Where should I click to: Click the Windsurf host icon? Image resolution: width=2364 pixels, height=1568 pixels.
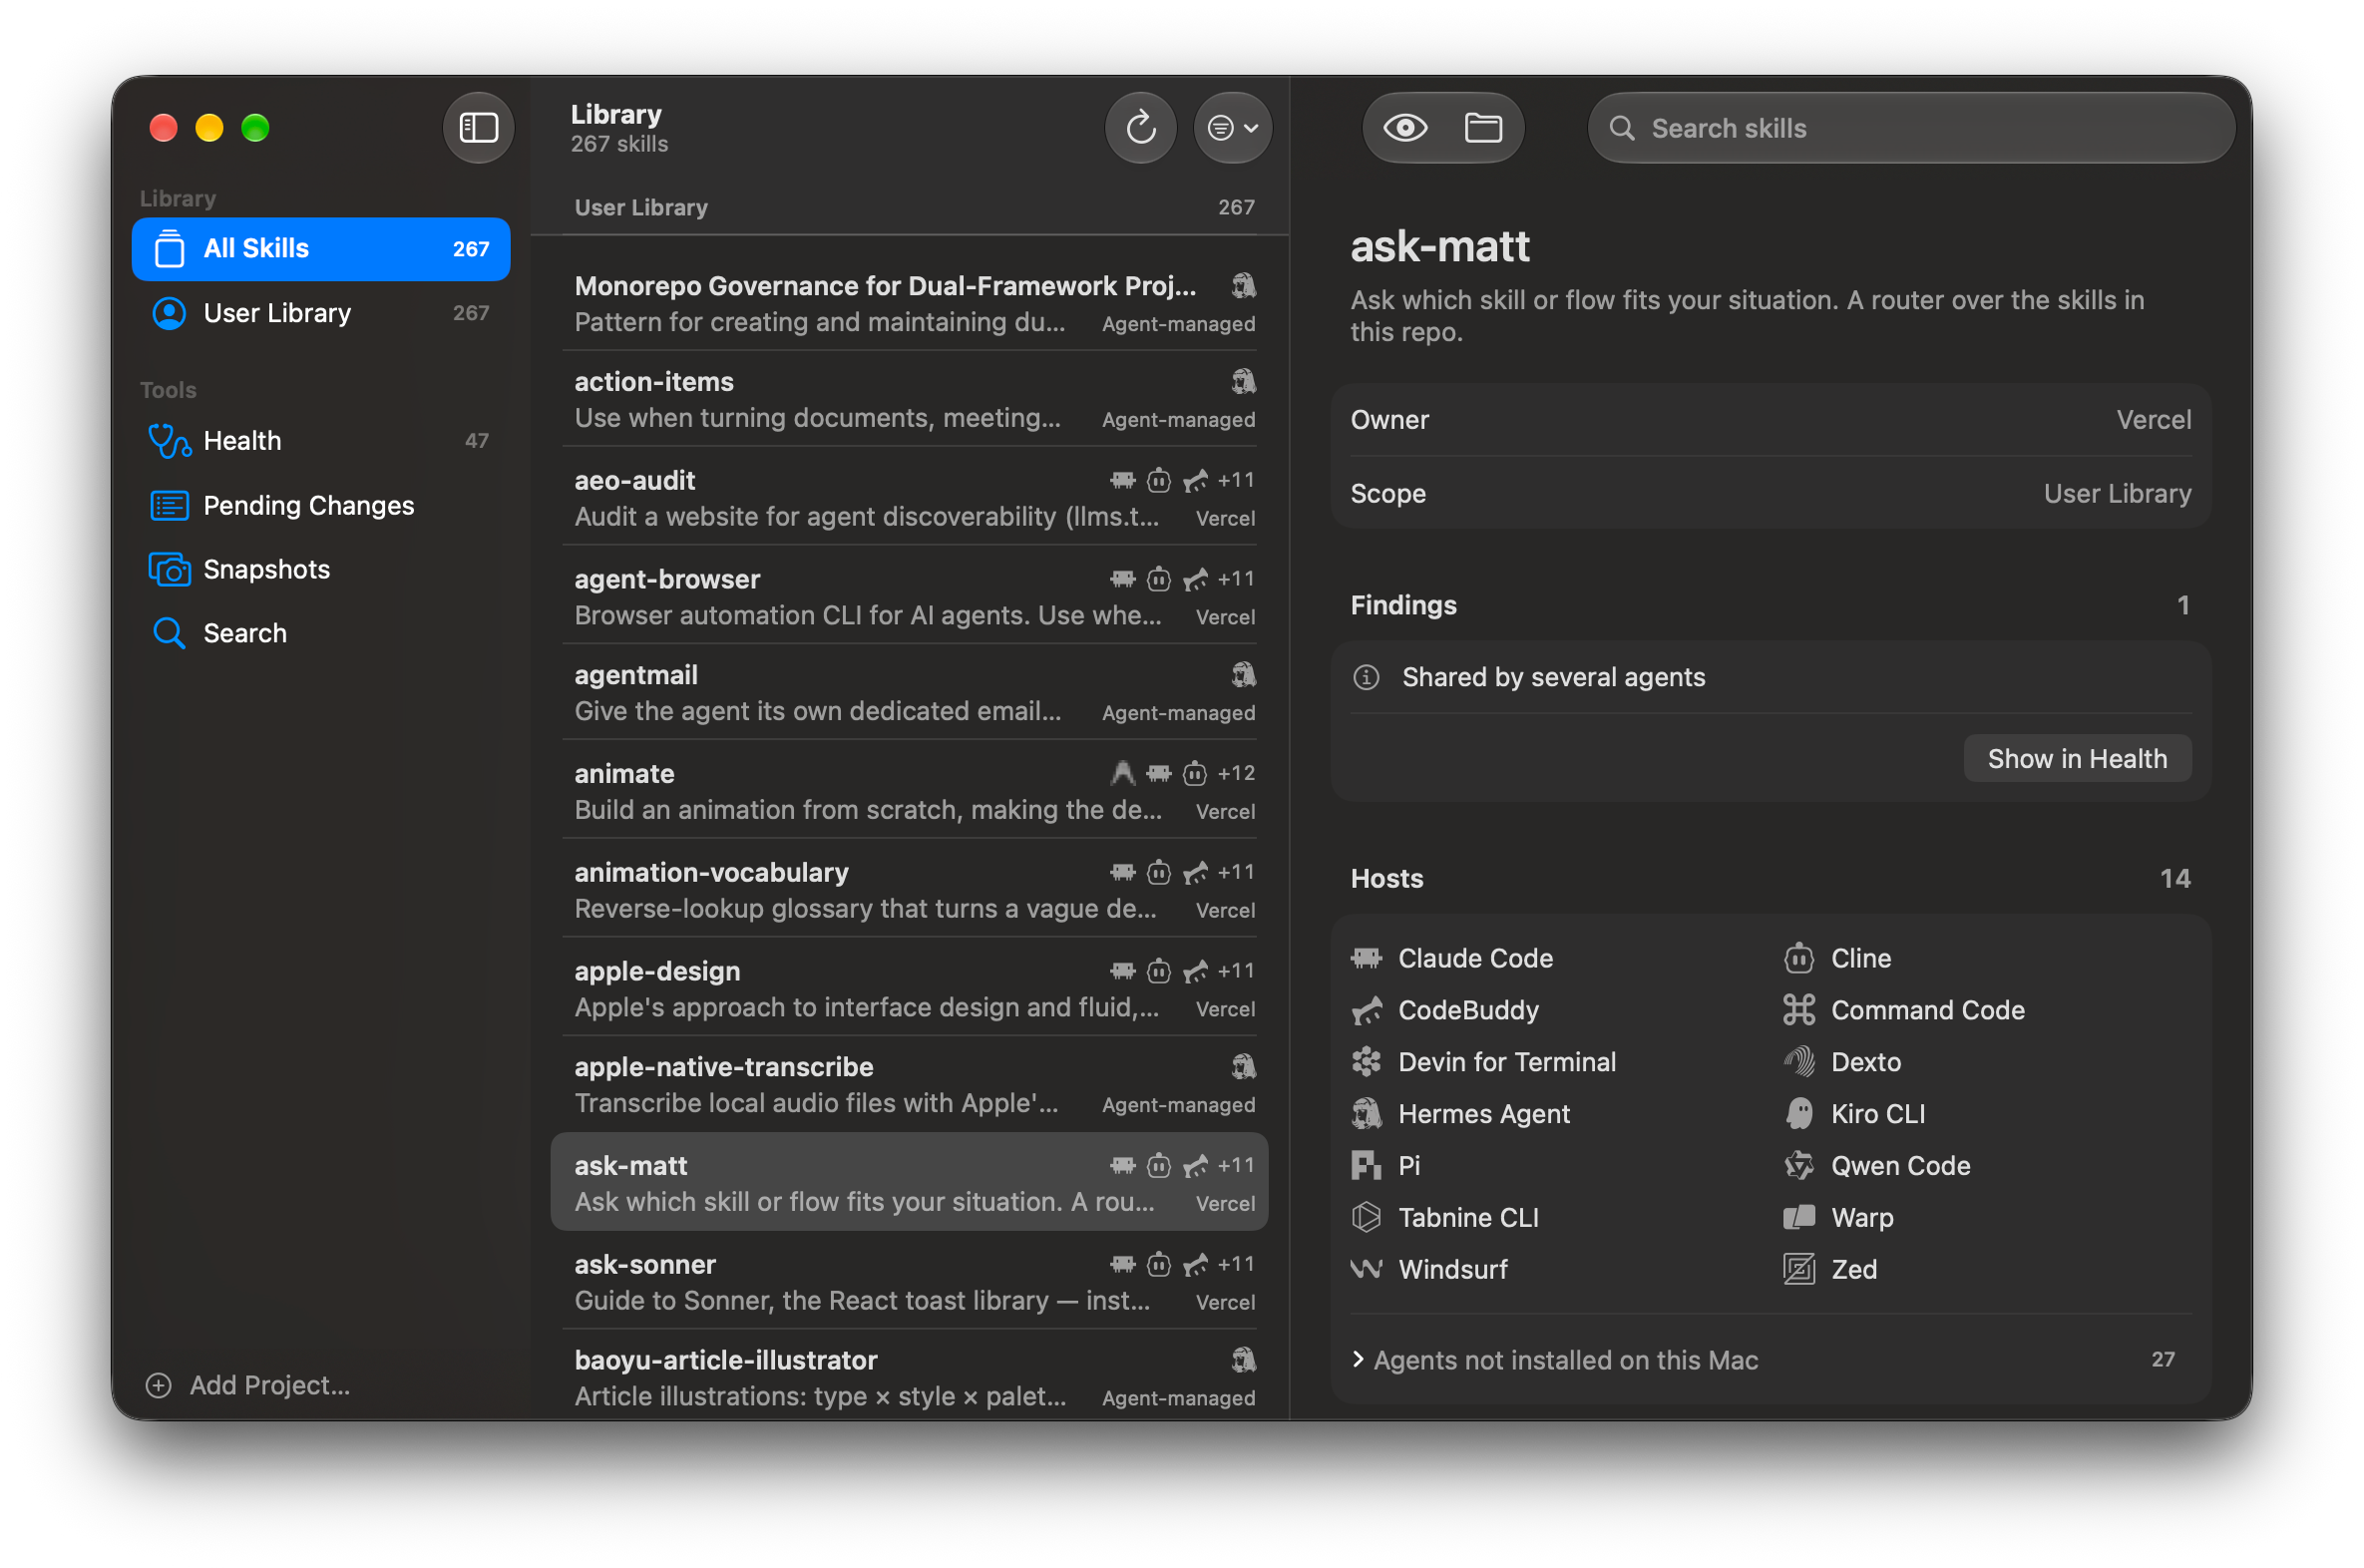pos(1366,1270)
